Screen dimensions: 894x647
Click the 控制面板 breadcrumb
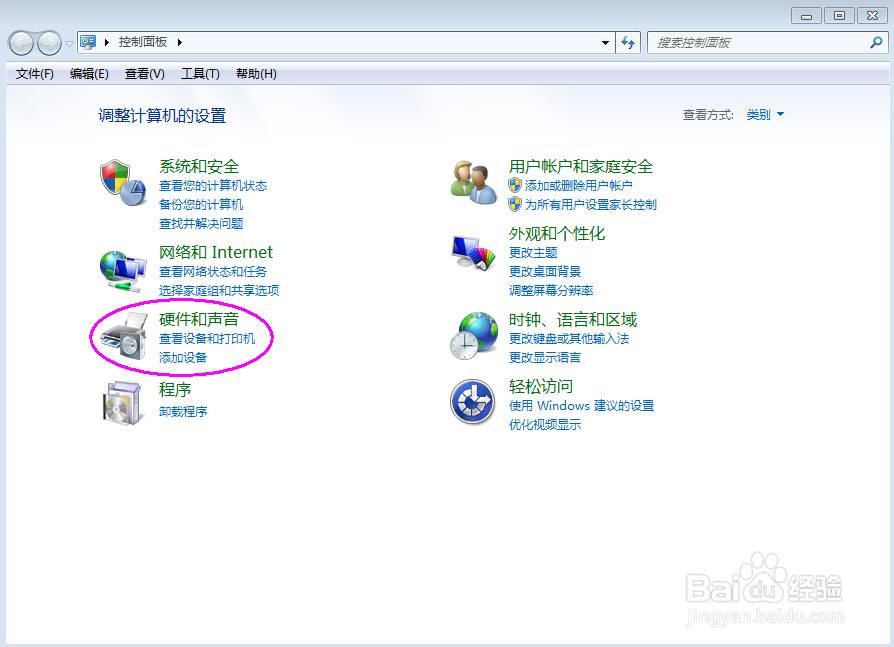pyautogui.click(x=143, y=42)
